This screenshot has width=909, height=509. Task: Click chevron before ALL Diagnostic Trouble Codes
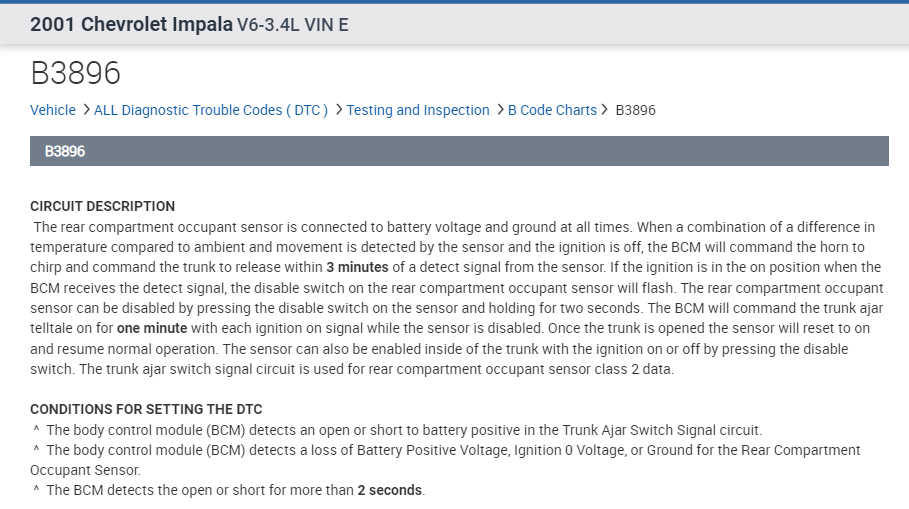[86, 110]
